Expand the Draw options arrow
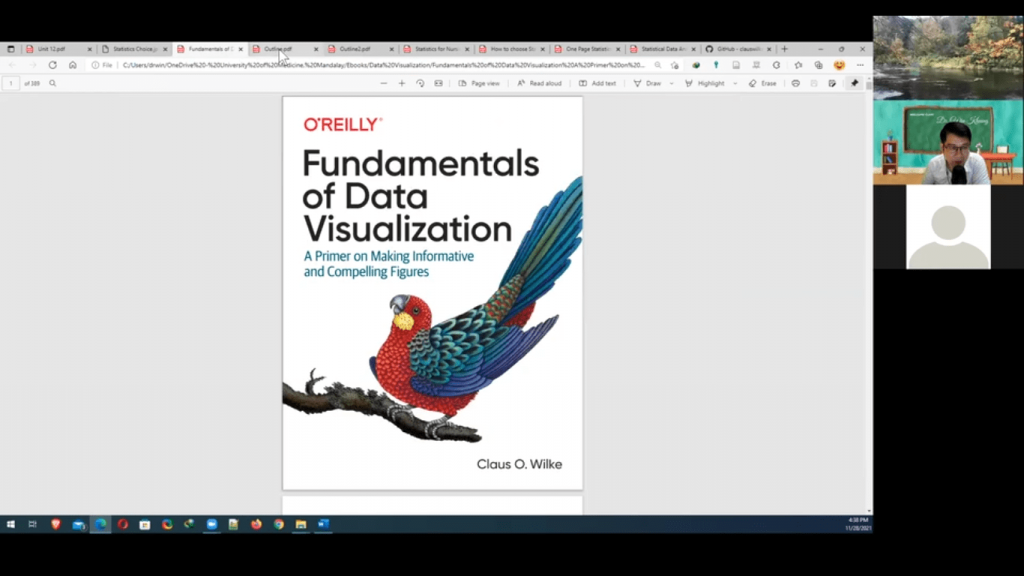This screenshot has width=1024, height=576. point(671,84)
